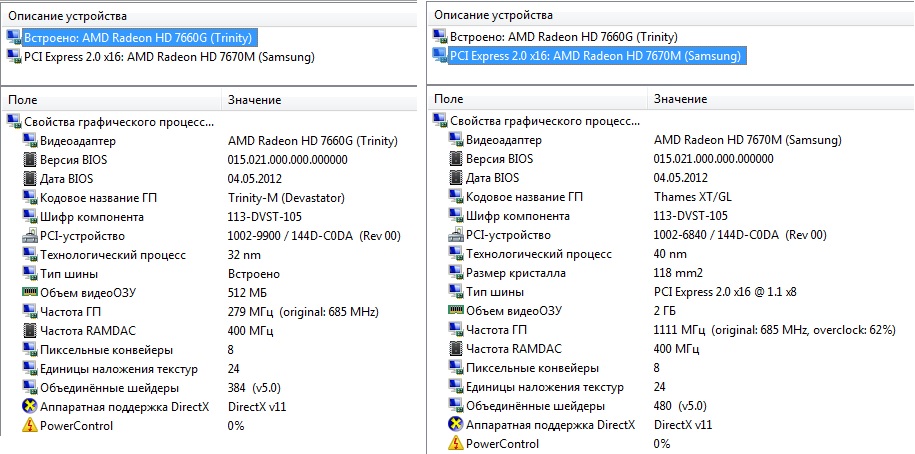Image resolution: width=915 pixels, height=454 pixels.
Task: Click the icon beside "Видеоадаптер" in the right panel
Action: point(455,139)
